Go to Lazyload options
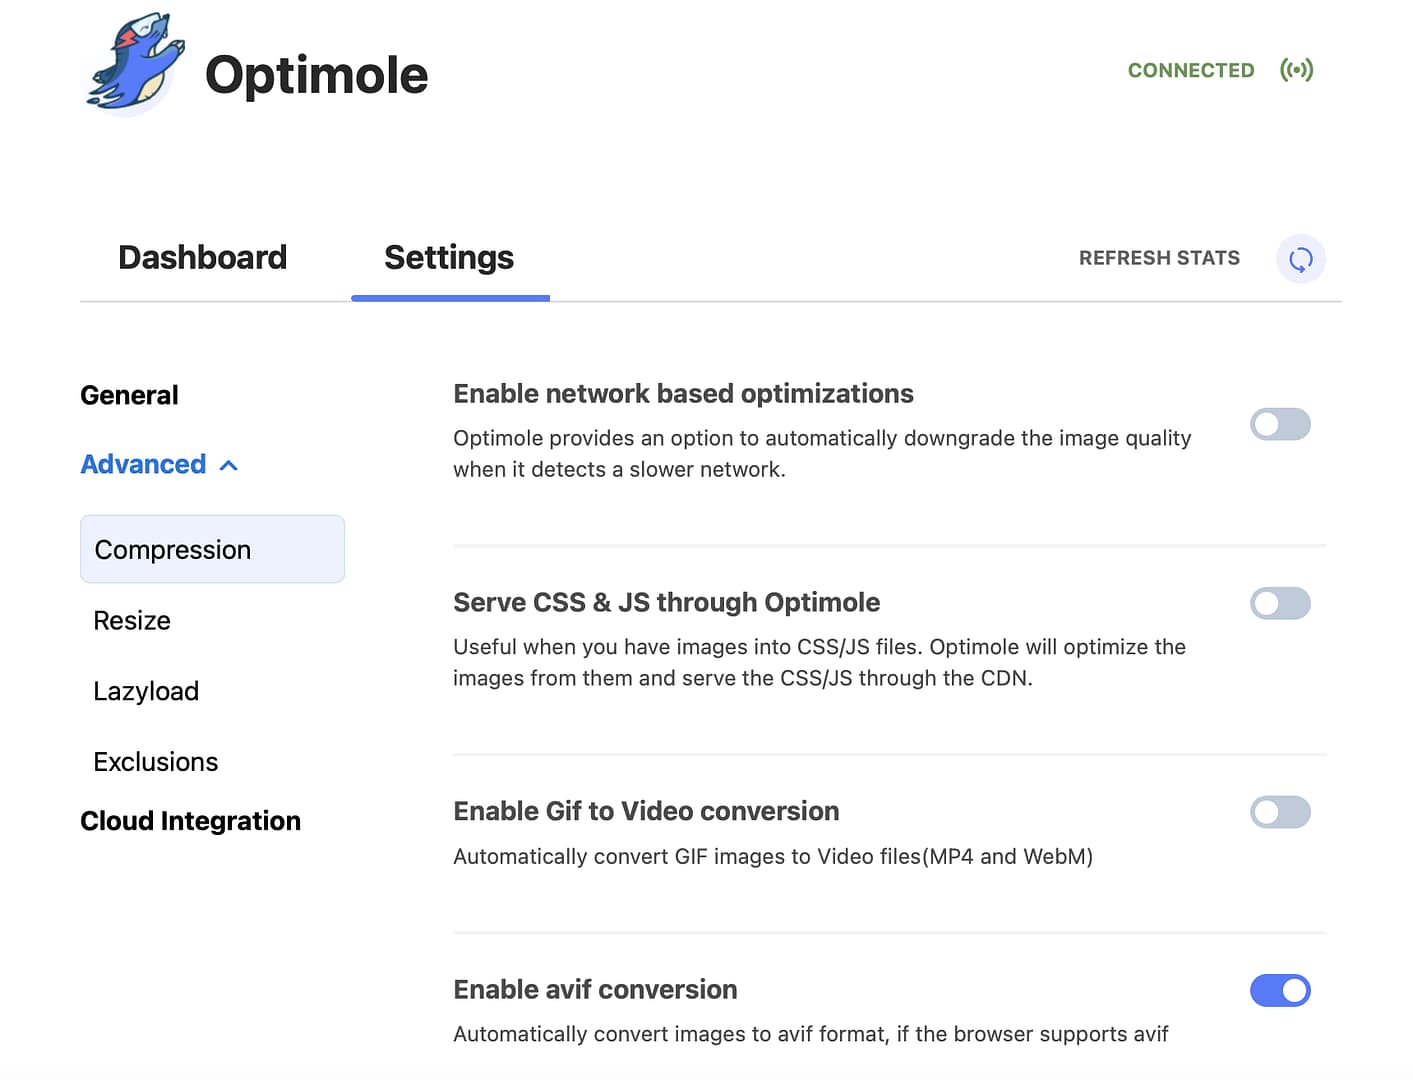The width and height of the screenshot is (1413, 1080). (146, 690)
